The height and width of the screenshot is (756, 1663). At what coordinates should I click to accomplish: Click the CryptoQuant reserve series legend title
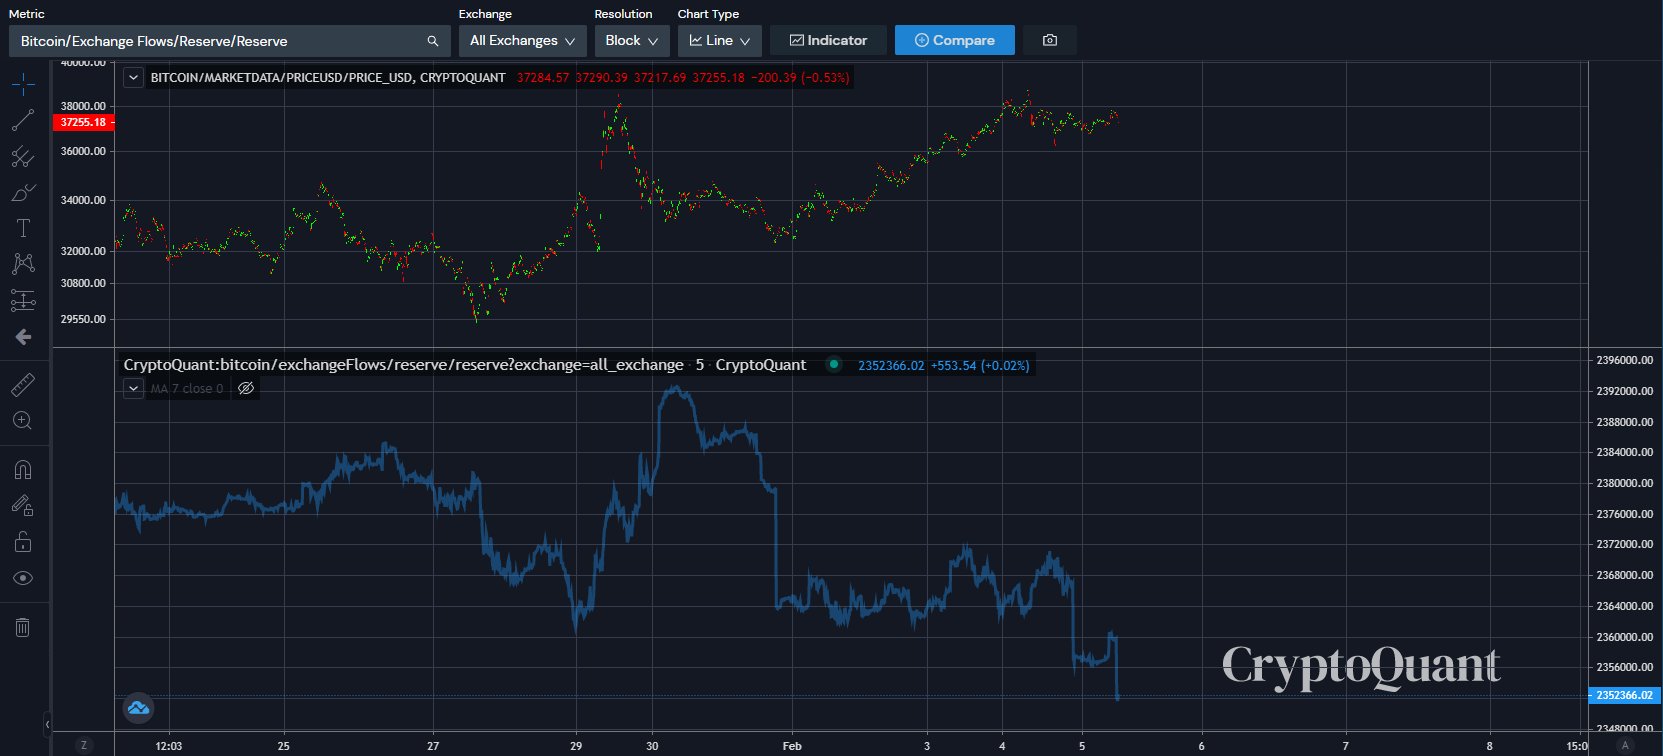(464, 365)
